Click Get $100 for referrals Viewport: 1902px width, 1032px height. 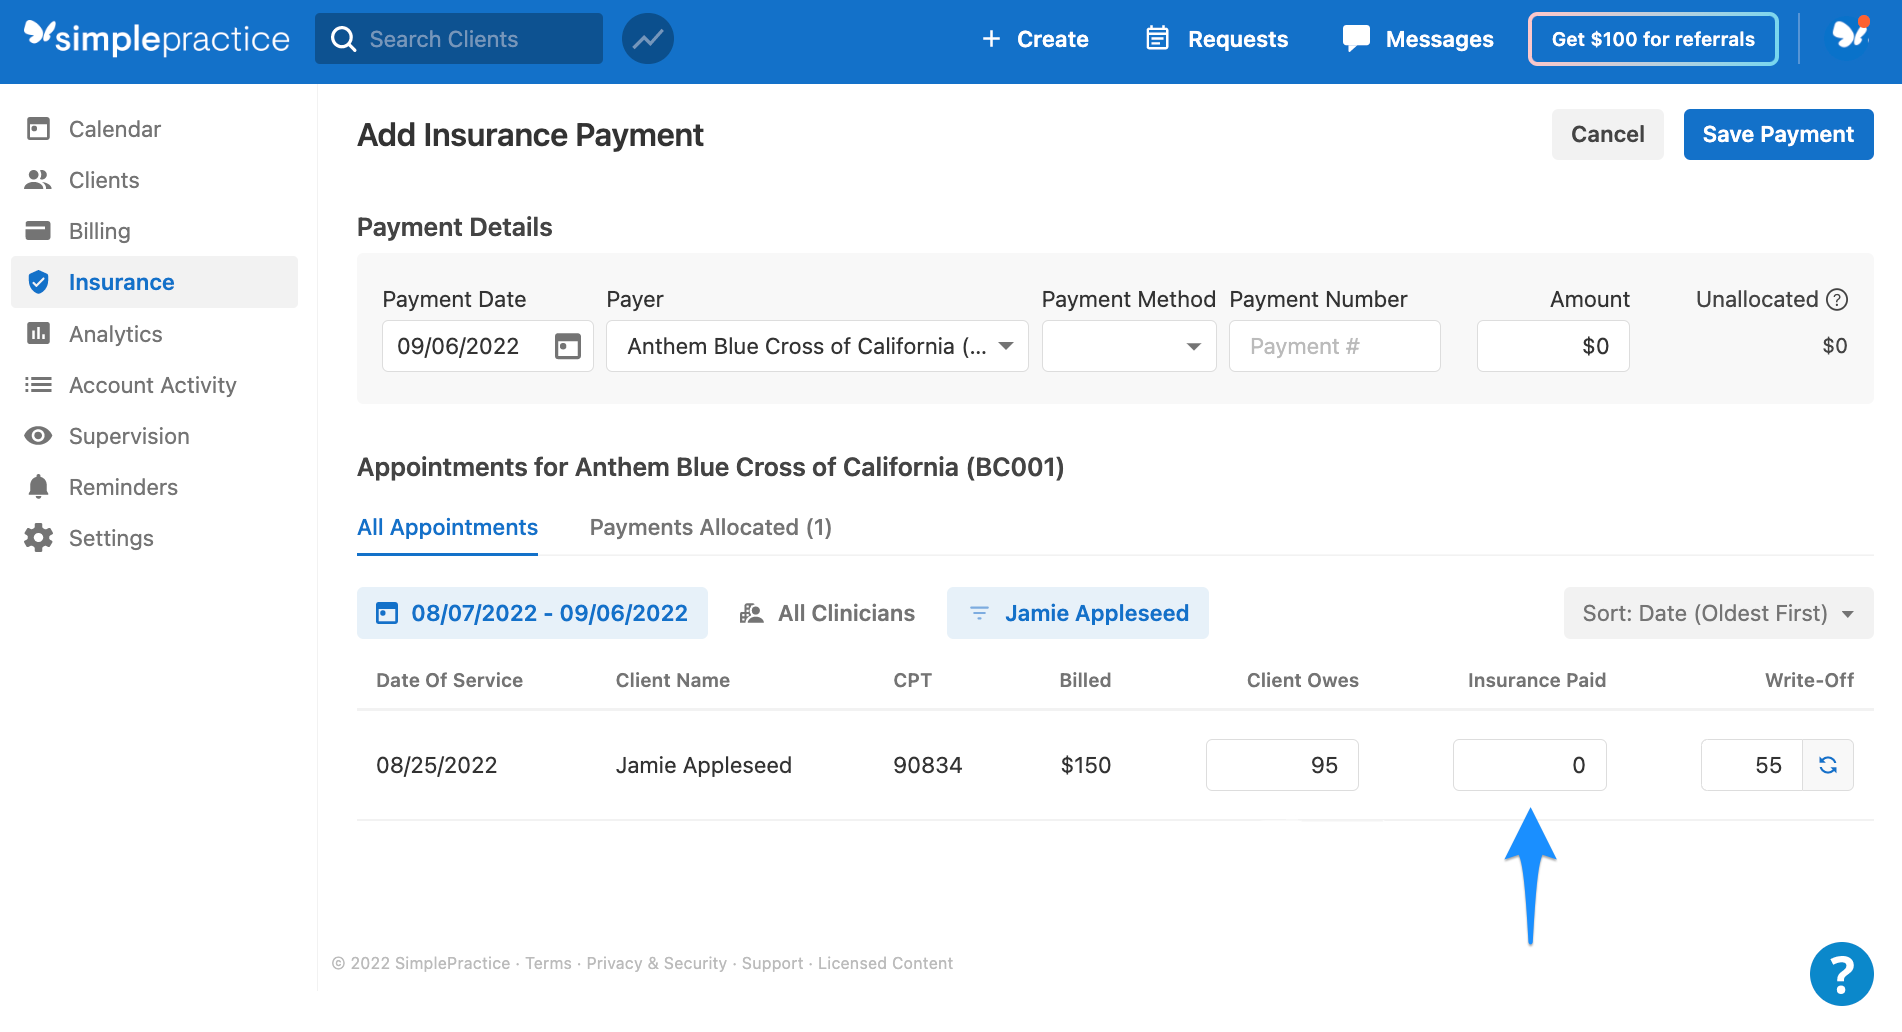(x=1653, y=39)
